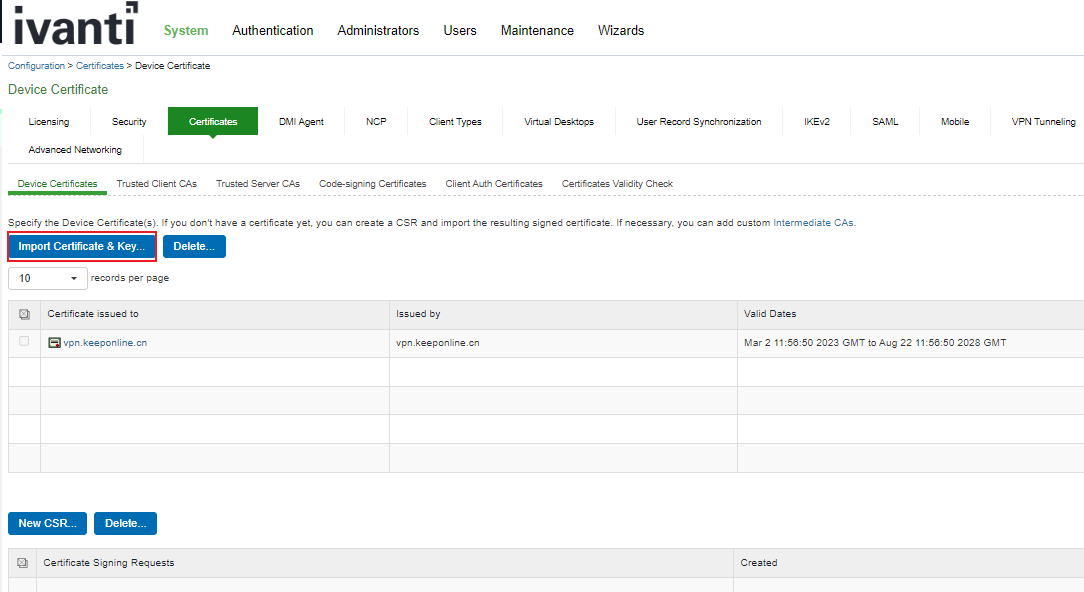
Task: Click the Configuration breadcrumb link
Action: coord(36,65)
